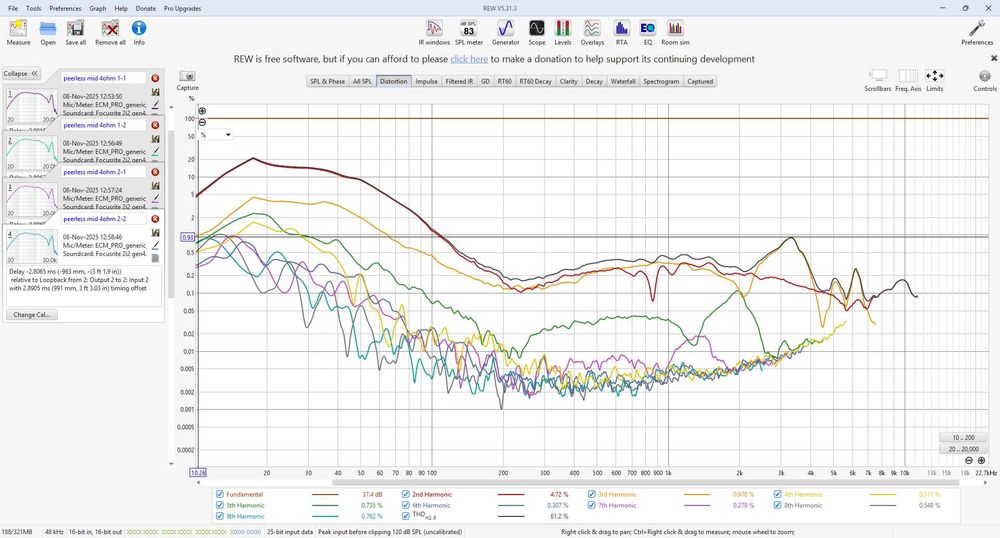This screenshot has height=538, width=1000.
Task: Click the 3rd Harmonic color line swatch
Action: pyautogui.click(x=697, y=494)
